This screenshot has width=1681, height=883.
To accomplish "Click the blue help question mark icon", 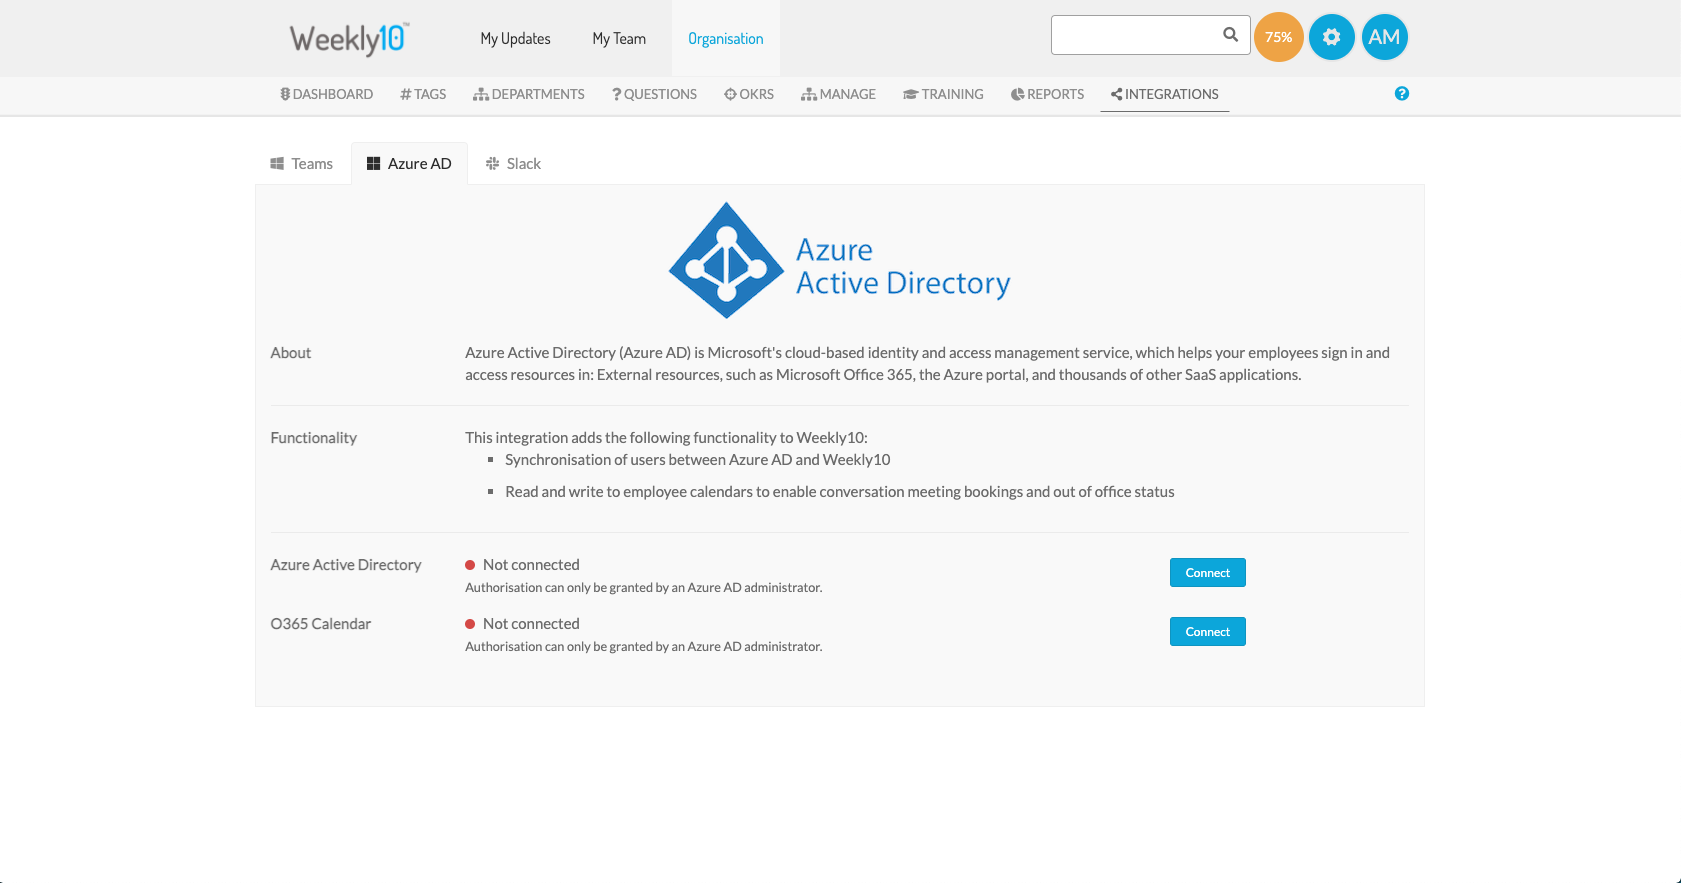I will click(1401, 94).
